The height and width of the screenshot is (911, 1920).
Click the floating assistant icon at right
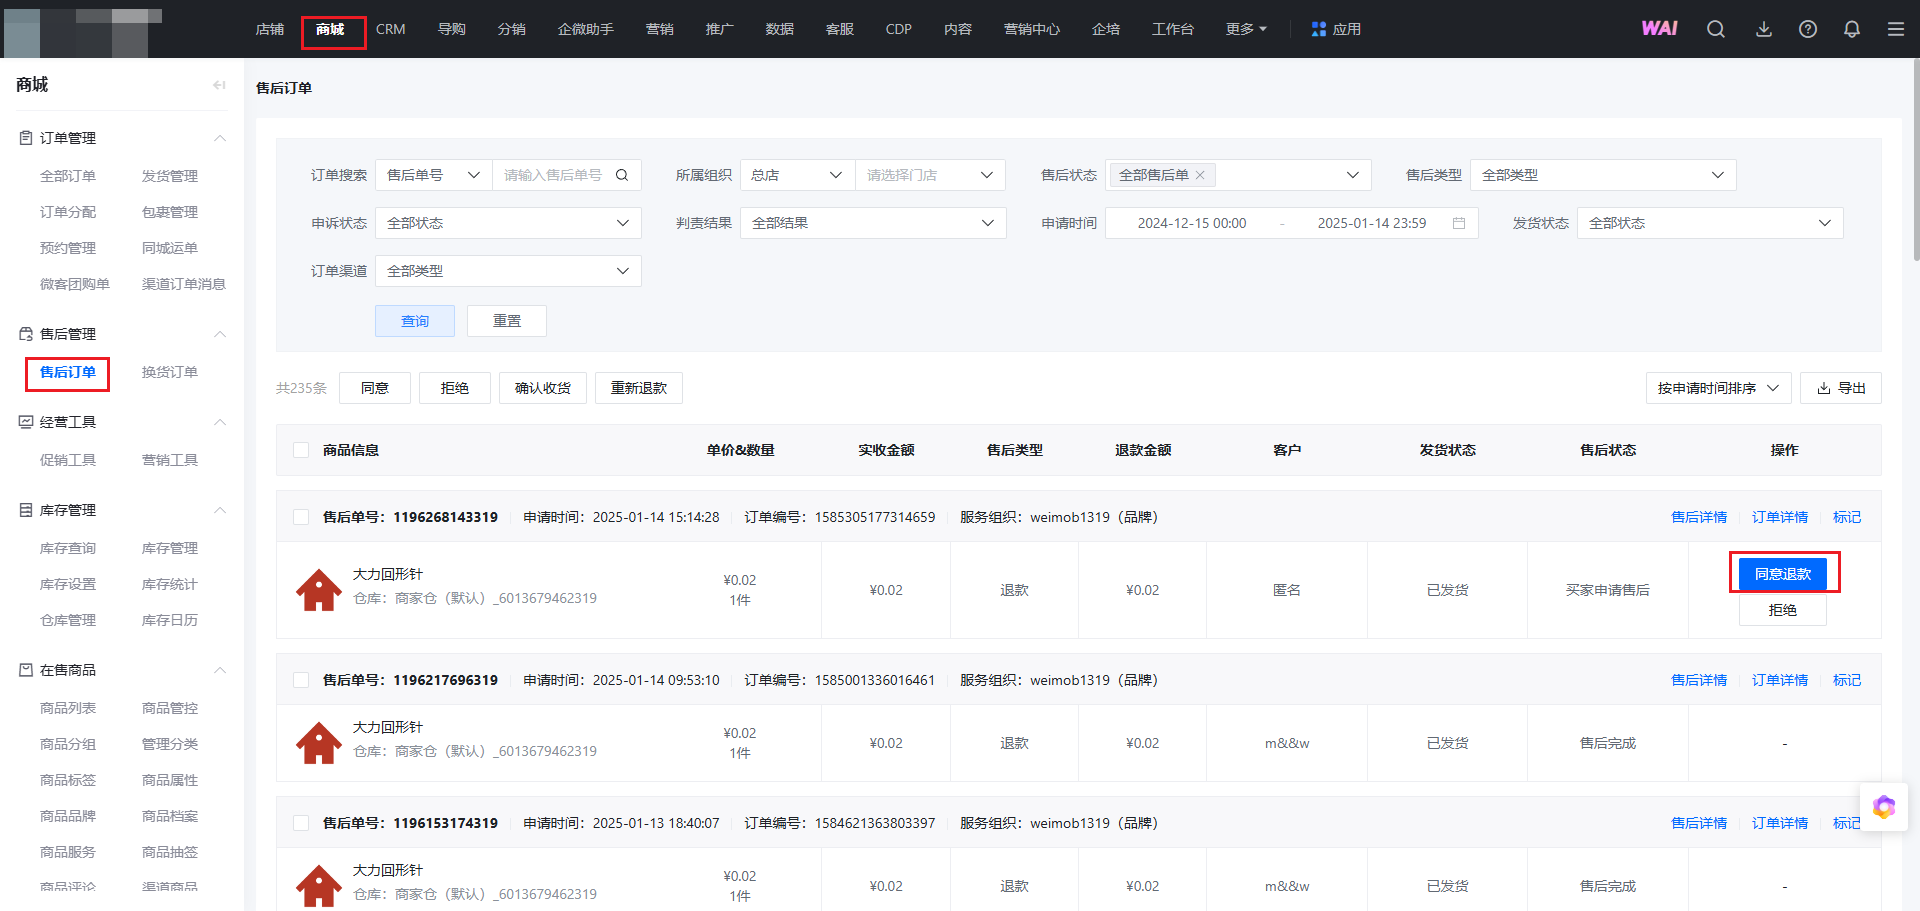(x=1884, y=807)
